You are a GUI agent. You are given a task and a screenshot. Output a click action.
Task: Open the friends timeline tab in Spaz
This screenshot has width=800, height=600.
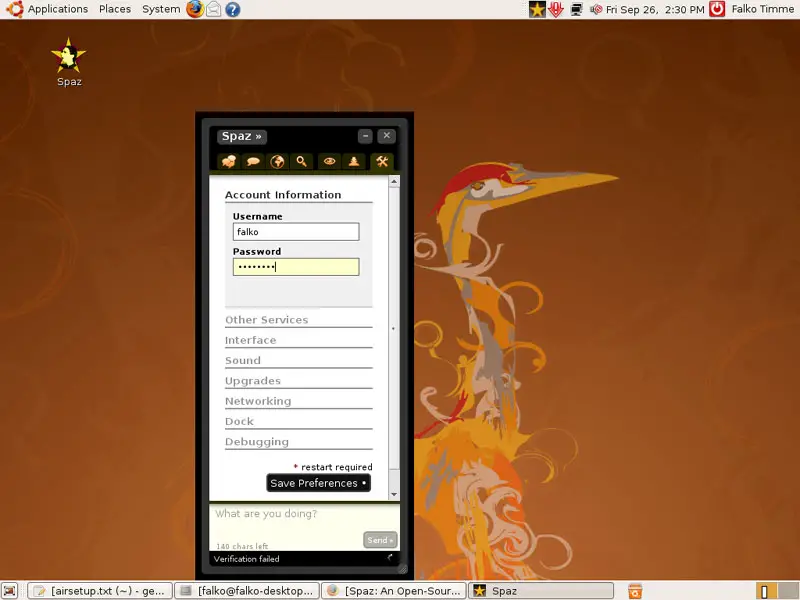[x=229, y=162]
